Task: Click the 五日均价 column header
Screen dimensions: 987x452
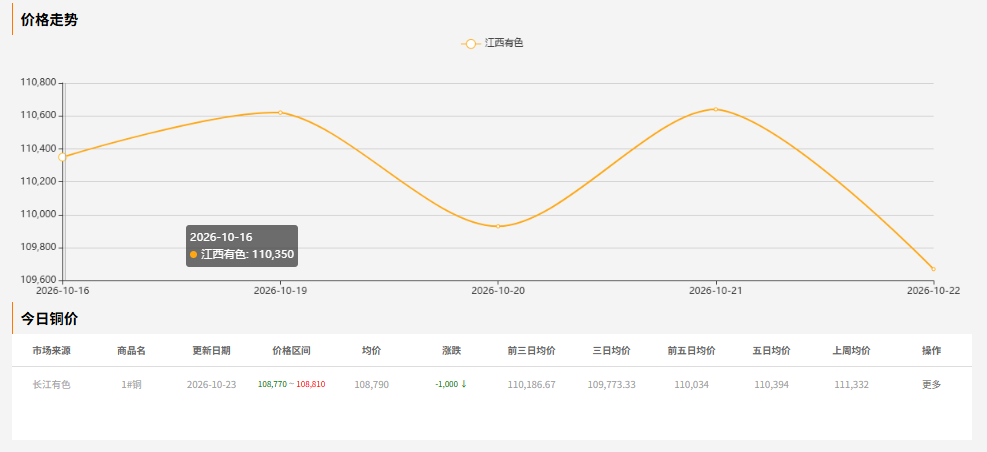Action: click(772, 351)
